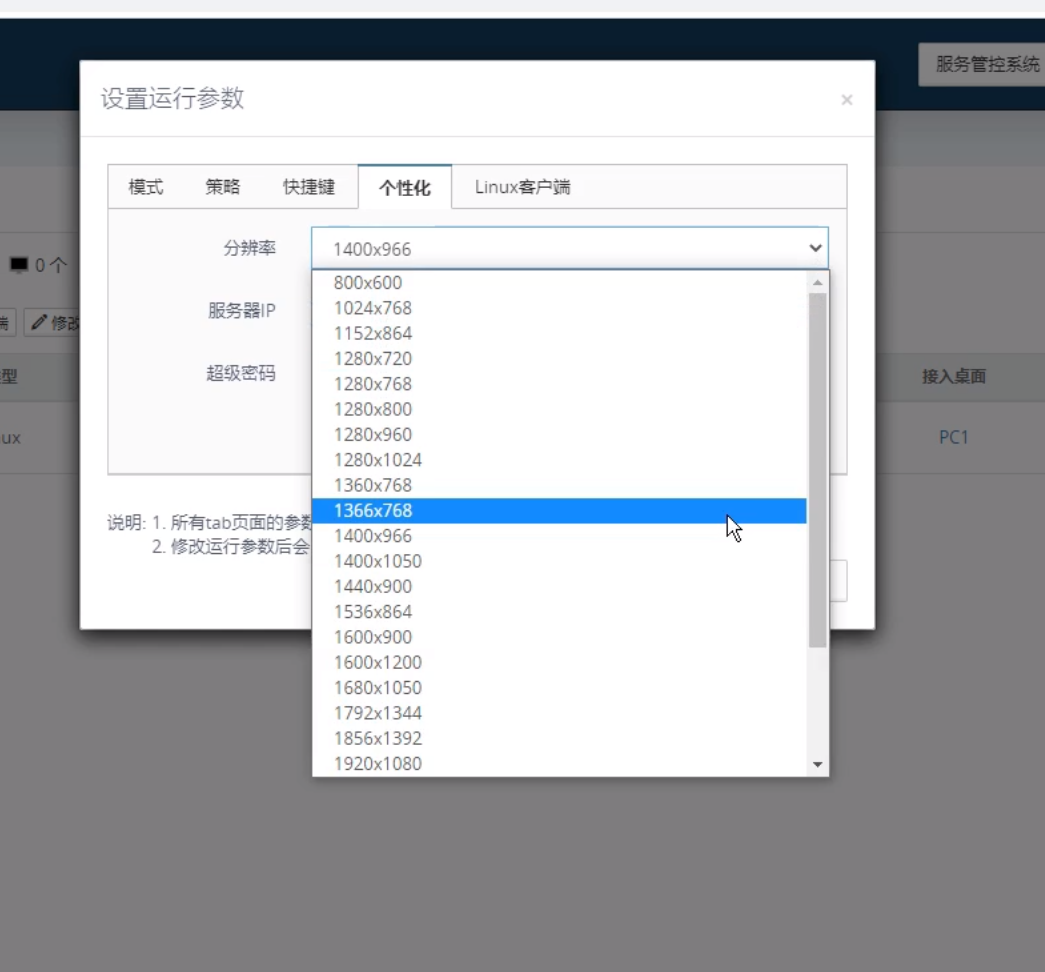Pick the 1920x1080 resolution option
The height and width of the screenshot is (972, 1045).
pos(377,764)
